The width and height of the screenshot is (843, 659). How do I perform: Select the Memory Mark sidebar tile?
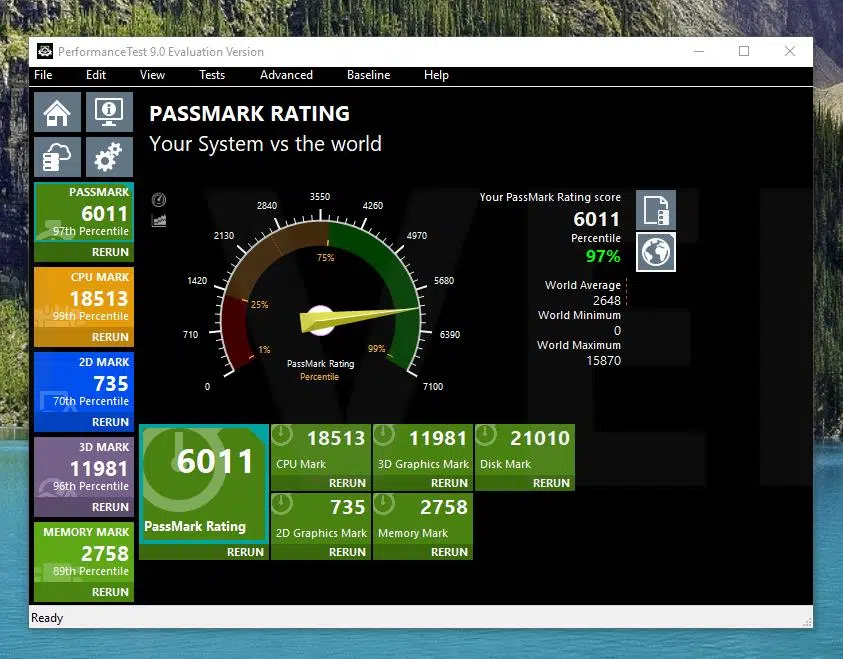click(x=84, y=551)
